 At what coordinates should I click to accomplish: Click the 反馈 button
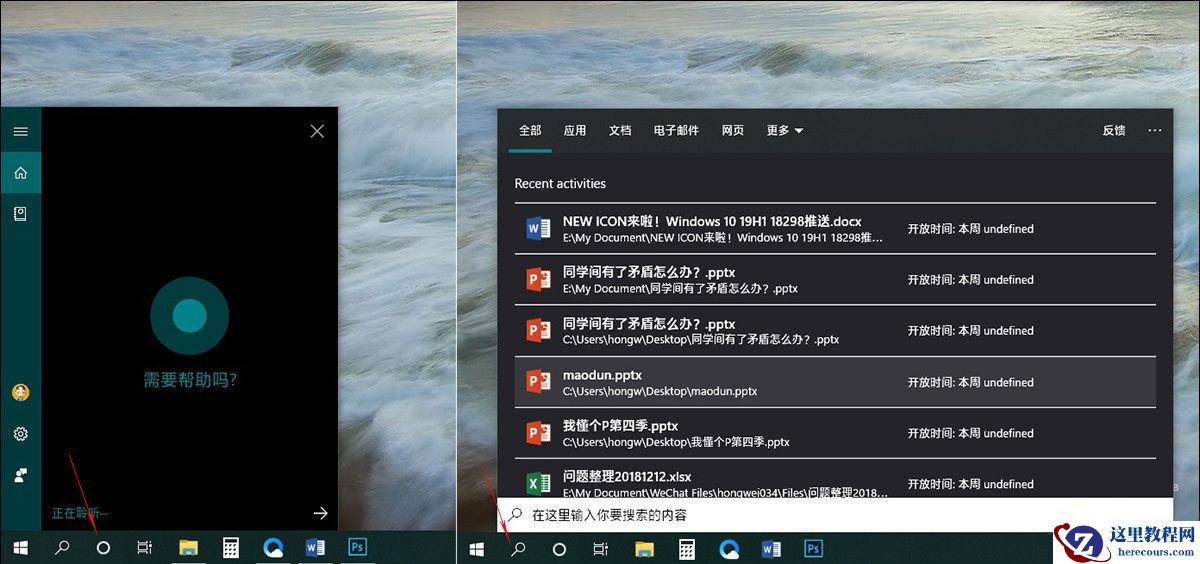[1114, 131]
